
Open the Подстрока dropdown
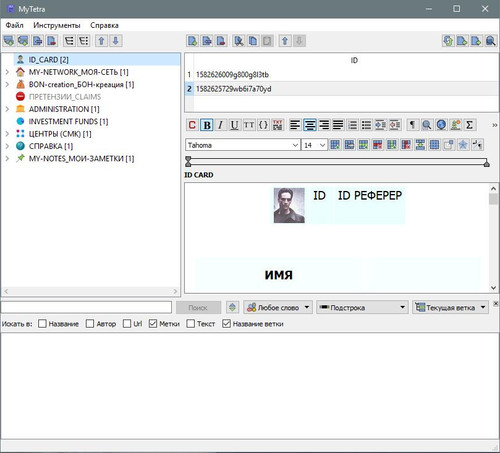[362, 307]
